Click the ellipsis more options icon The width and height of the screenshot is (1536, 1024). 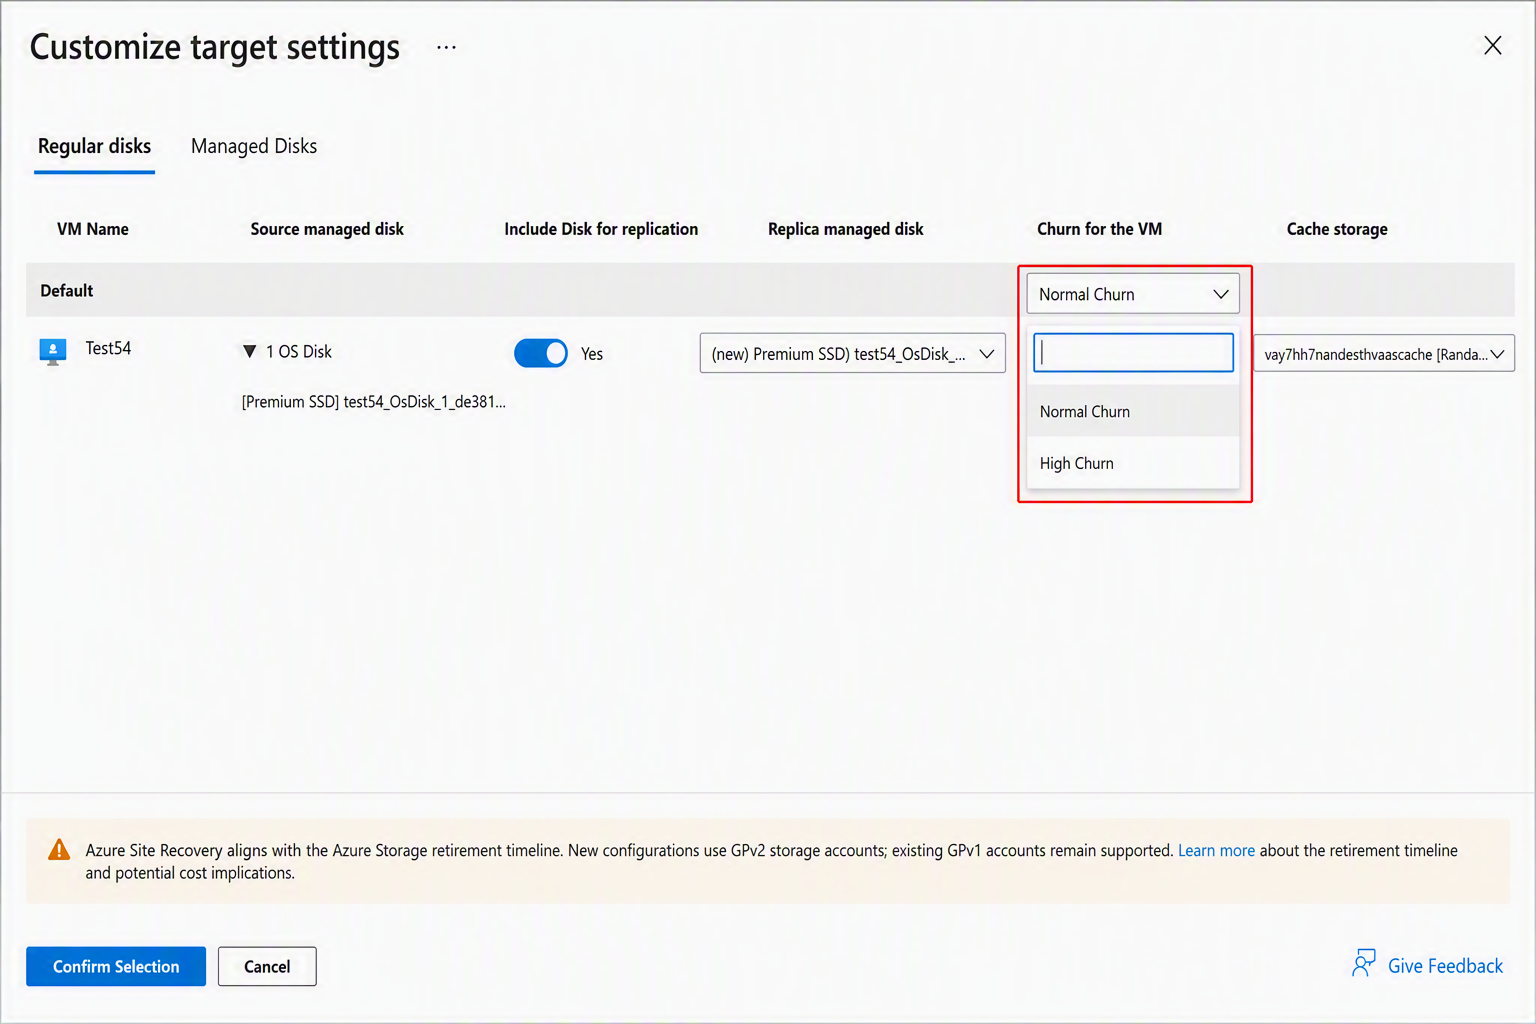(446, 48)
